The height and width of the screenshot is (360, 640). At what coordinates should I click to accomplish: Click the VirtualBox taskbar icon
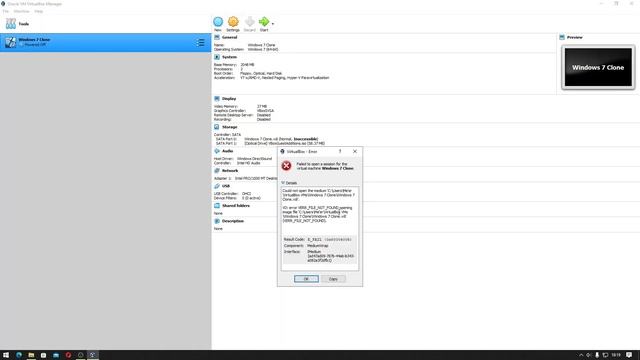coord(93,355)
